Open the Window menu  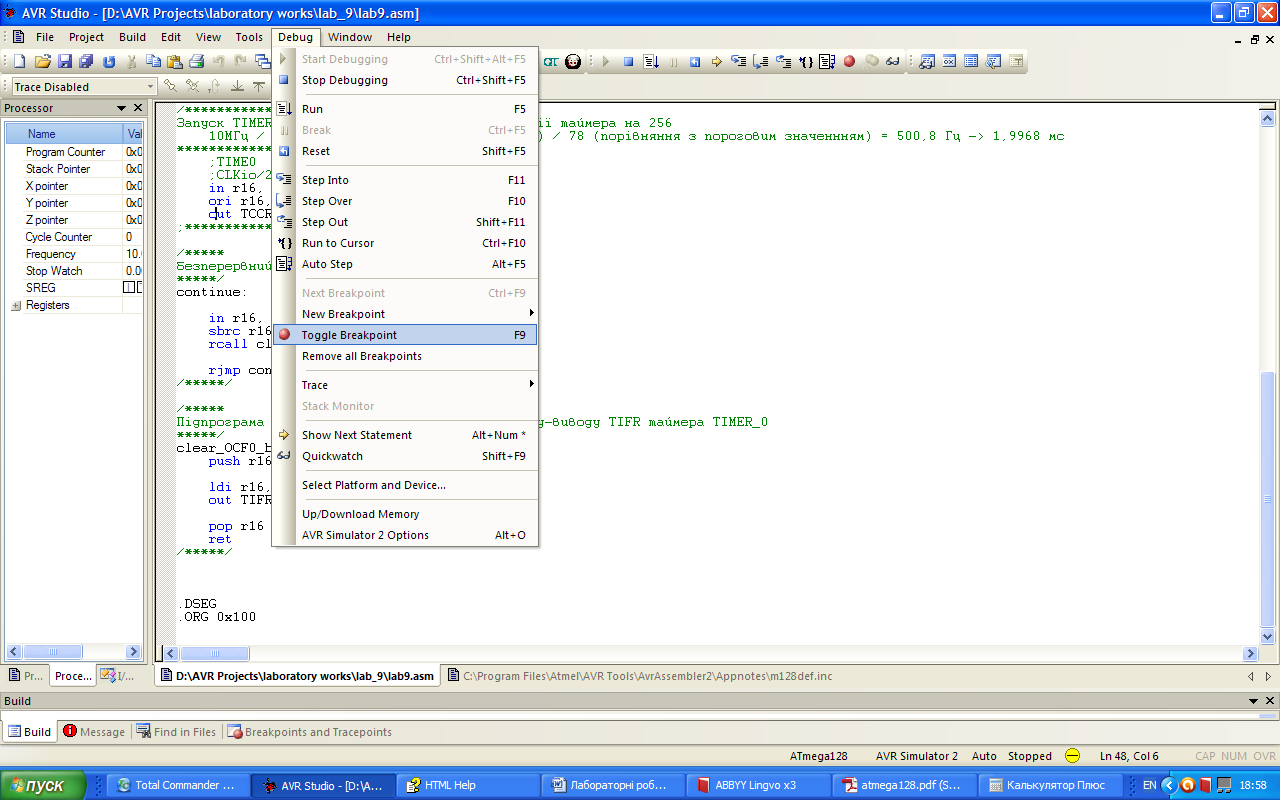pyautogui.click(x=350, y=37)
